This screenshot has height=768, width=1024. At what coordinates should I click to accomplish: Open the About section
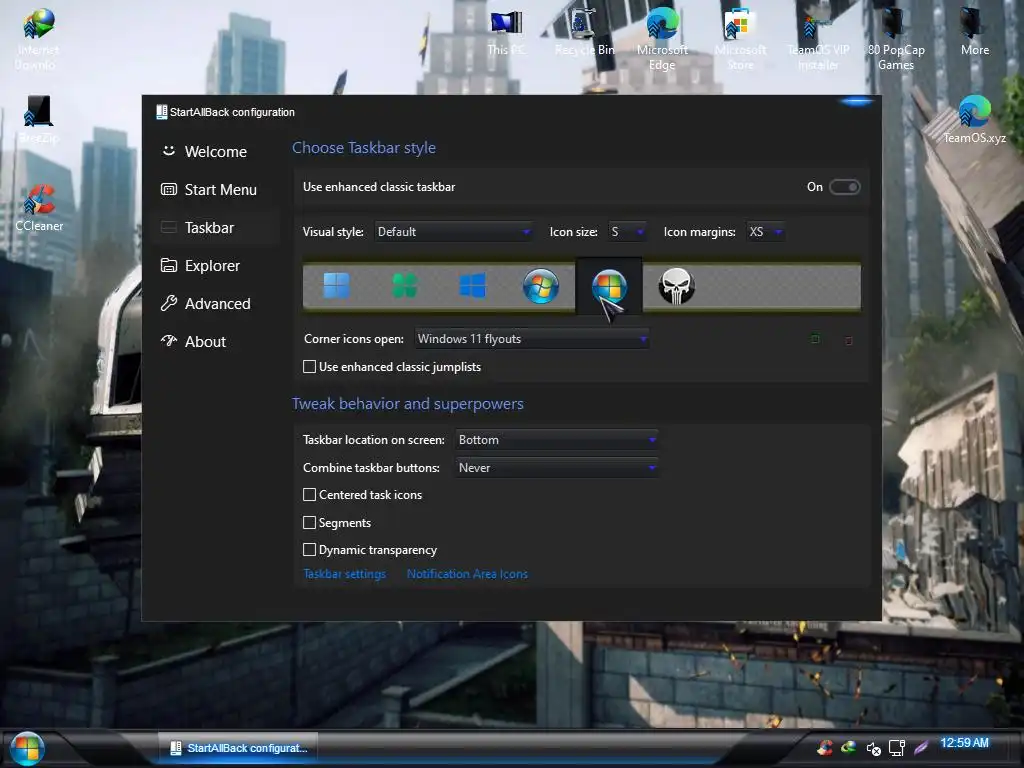pos(216,341)
